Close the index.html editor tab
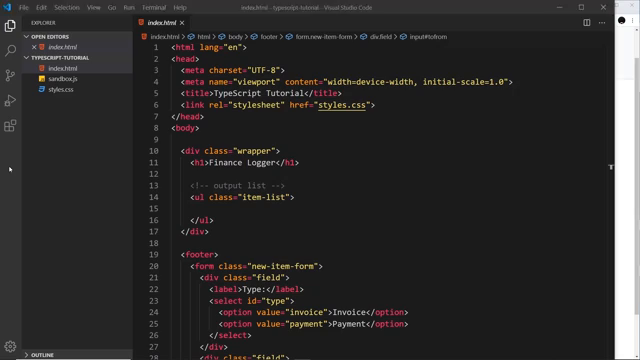640x360 pixels. 182,23
